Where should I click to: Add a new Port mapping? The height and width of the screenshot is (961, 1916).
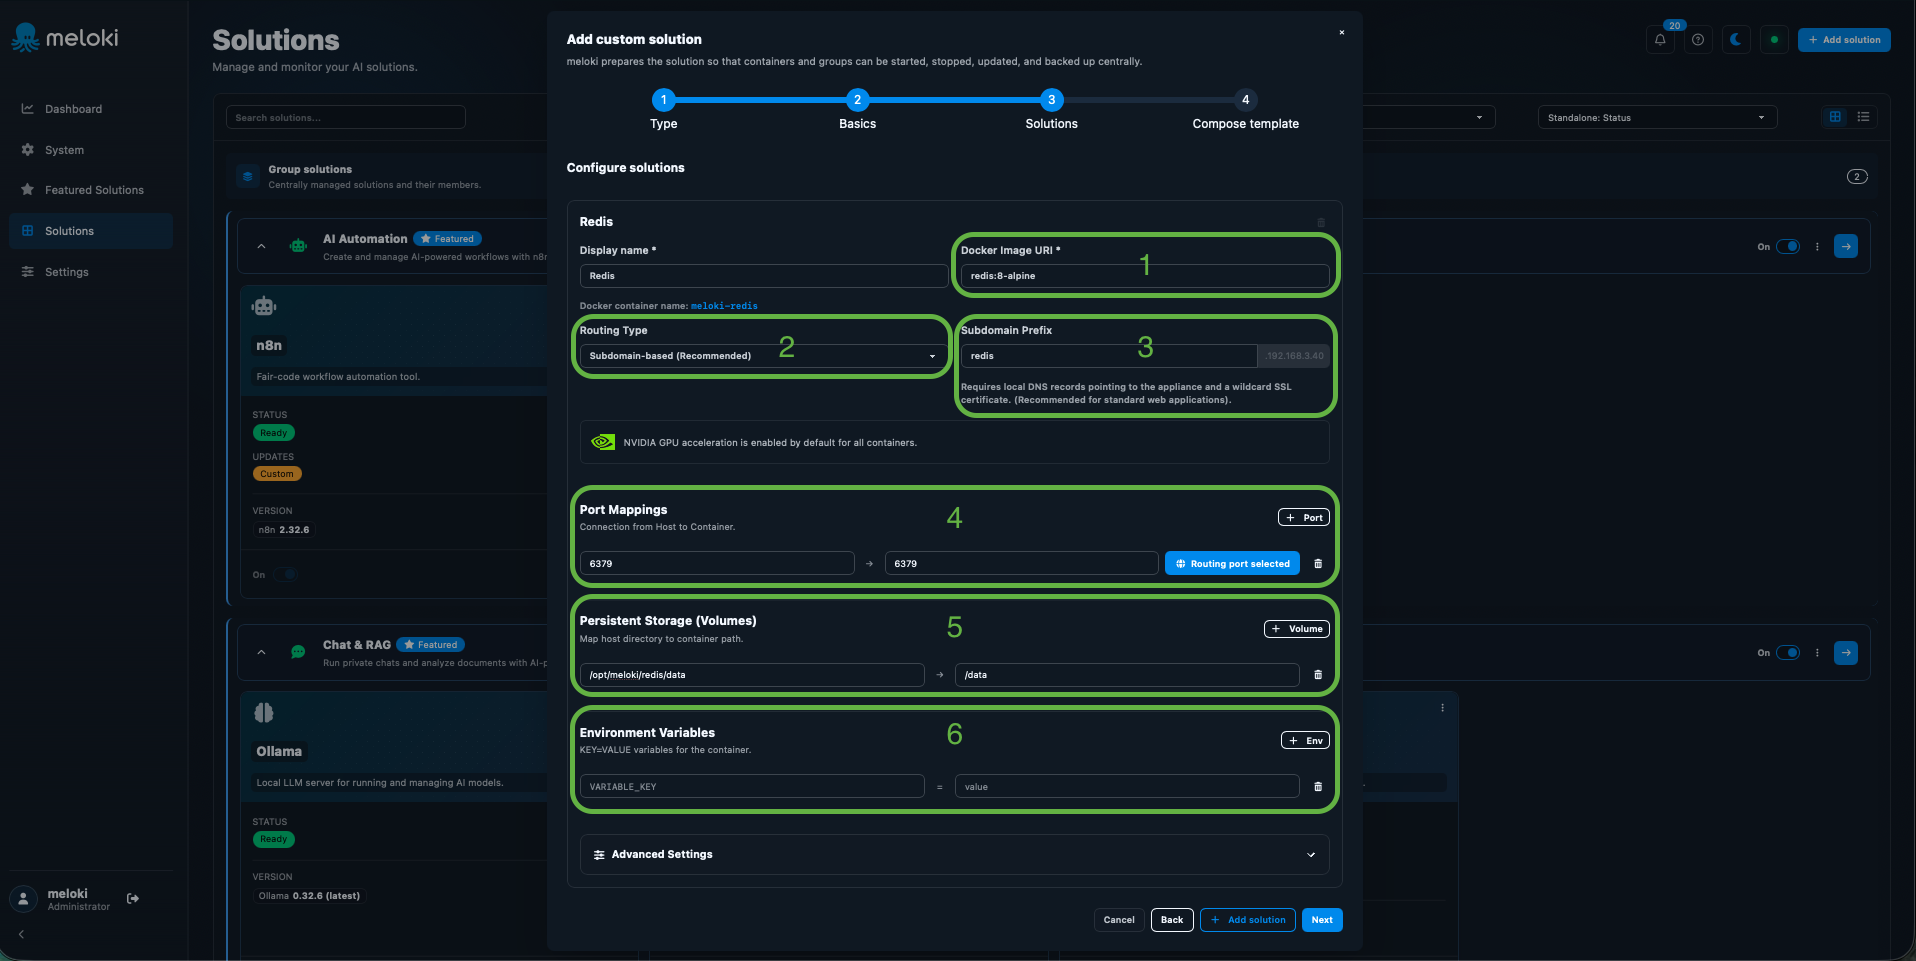tap(1304, 518)
